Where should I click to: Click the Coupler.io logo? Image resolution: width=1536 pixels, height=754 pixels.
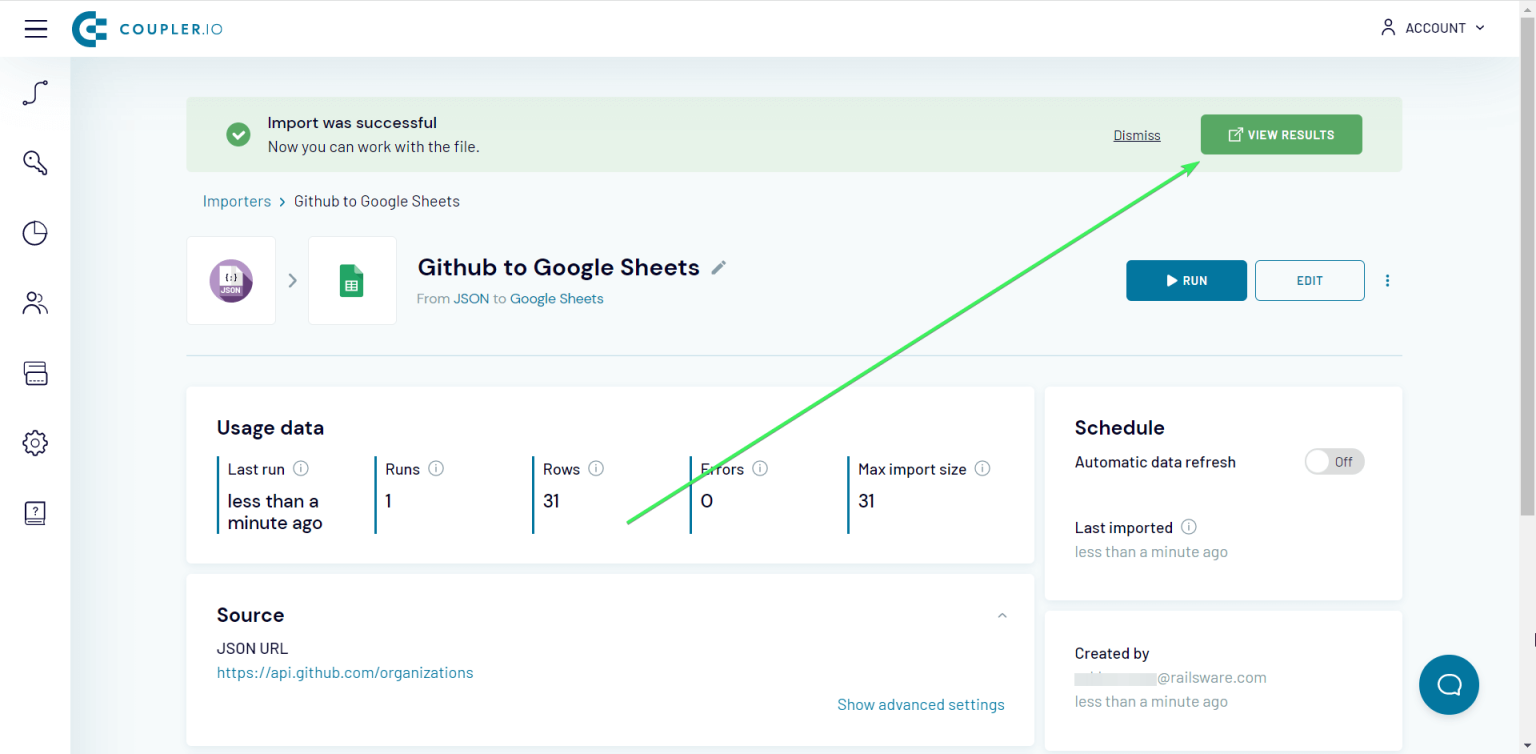pyautogui.click(x=146, y=28)
